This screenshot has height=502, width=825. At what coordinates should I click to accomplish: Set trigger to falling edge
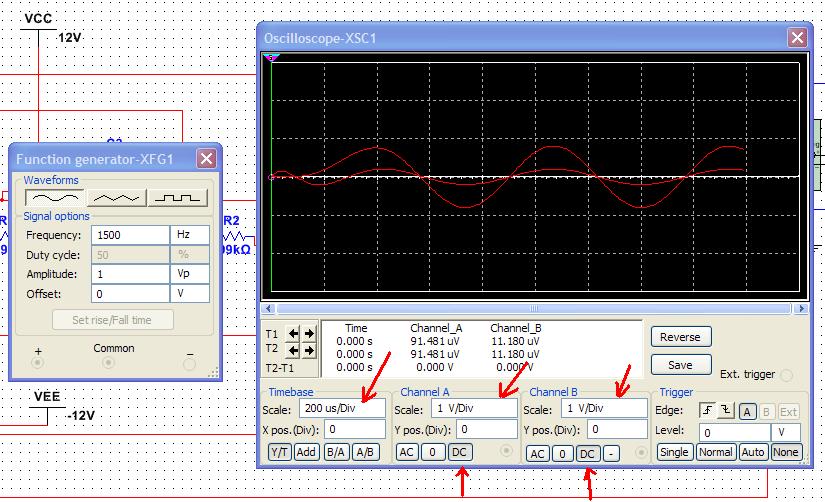(x=725, y=411)
